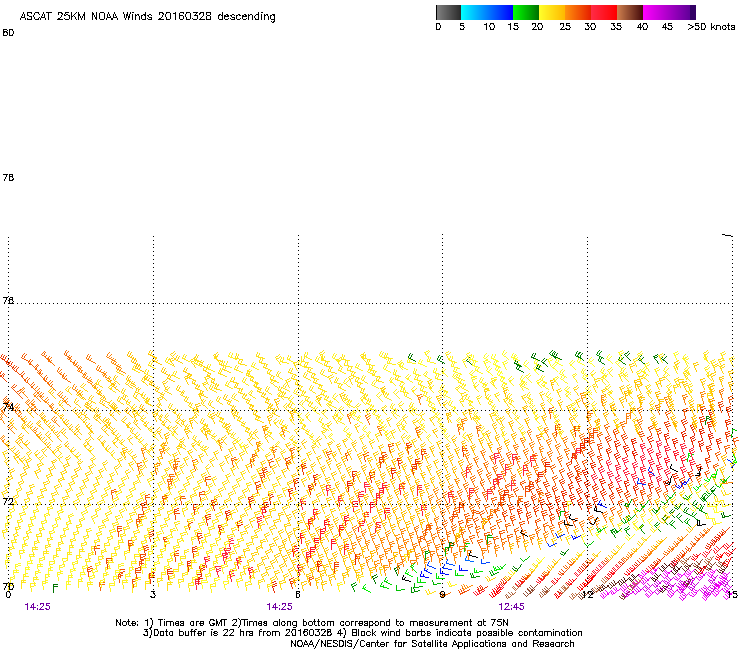740x650 pixels.
Task: Click the longitude '3' axis label
Action: point(153,595)
